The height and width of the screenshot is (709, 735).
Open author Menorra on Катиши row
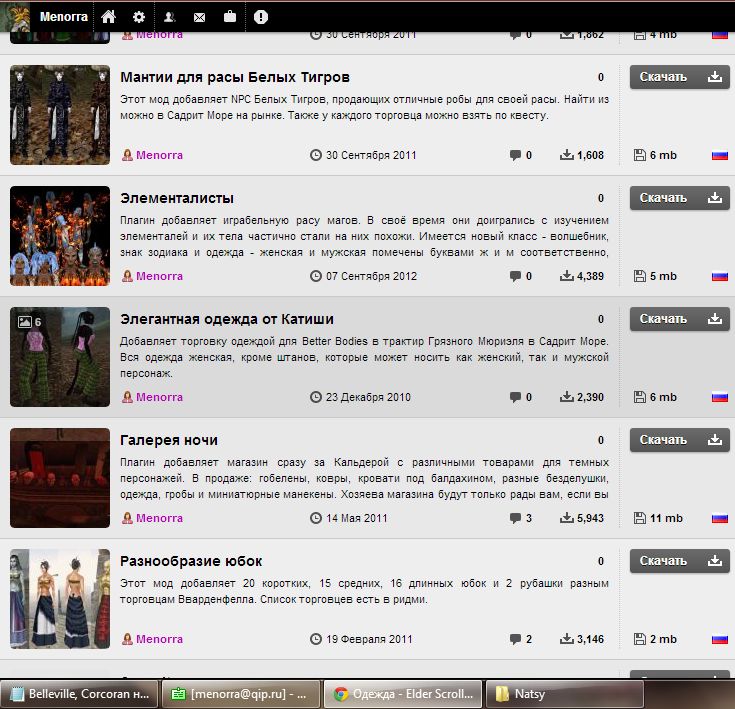pos(159,397)
